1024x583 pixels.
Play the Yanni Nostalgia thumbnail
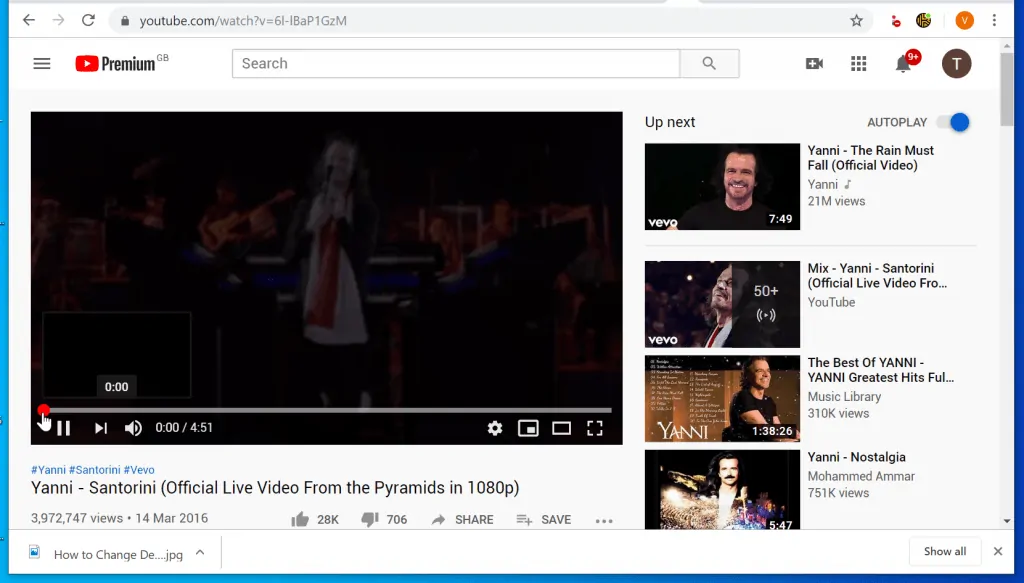coord(722,489)
